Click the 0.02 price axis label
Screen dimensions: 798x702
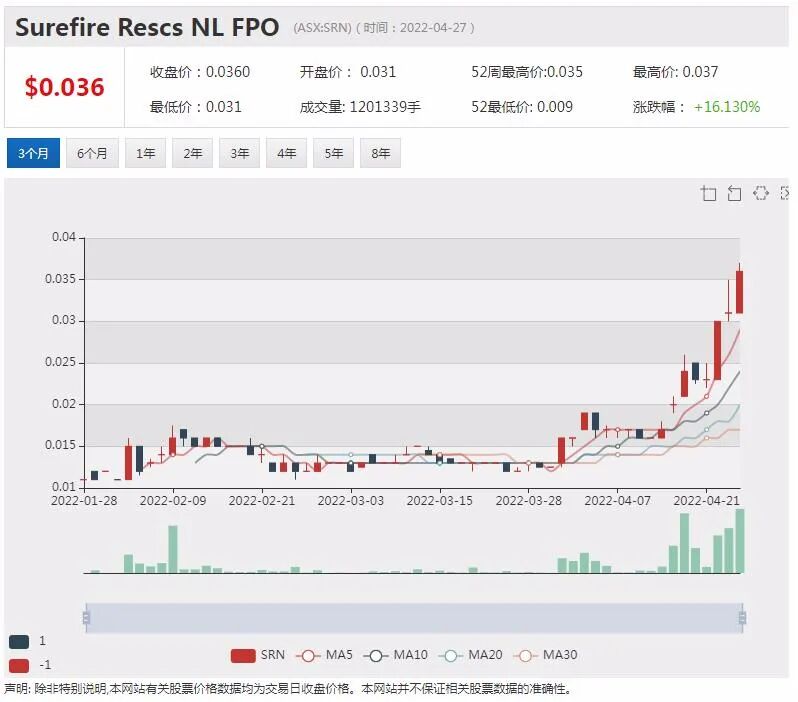tap(64, 404)
